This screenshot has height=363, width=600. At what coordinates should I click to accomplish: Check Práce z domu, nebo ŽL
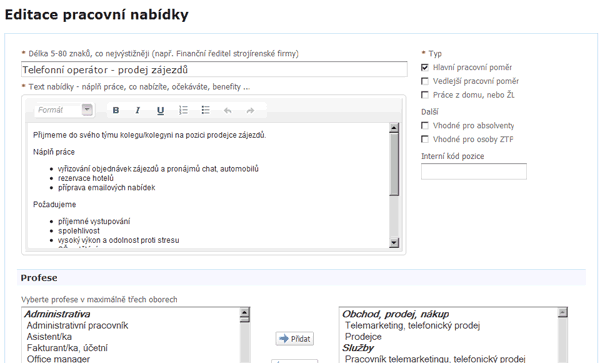[x=425, y=95]
